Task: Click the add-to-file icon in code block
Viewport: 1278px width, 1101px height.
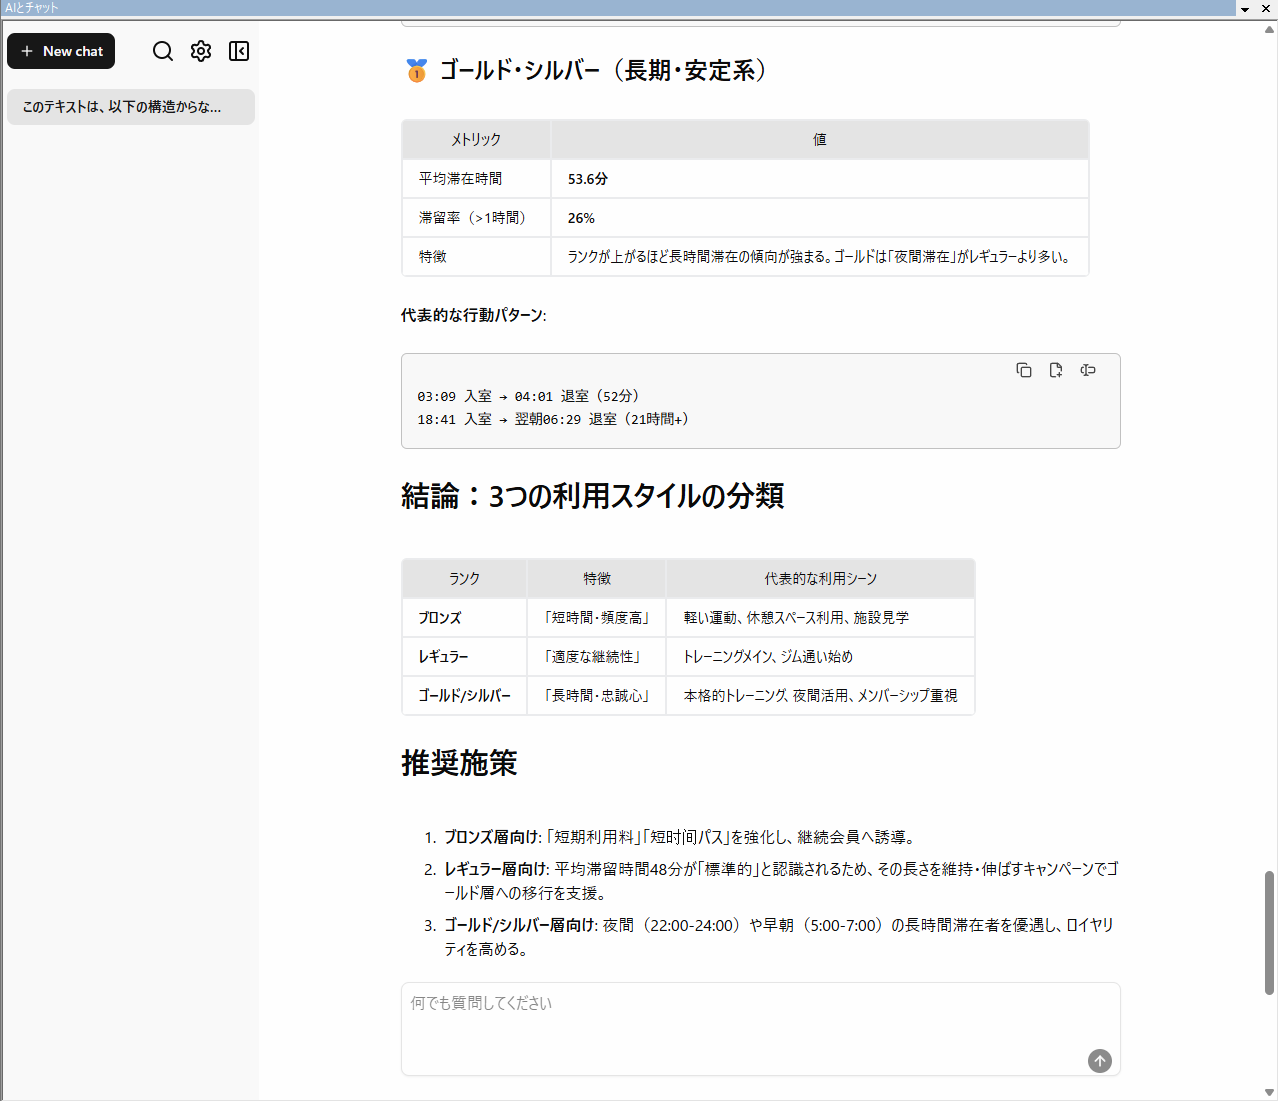Action: coord(1056,370)
